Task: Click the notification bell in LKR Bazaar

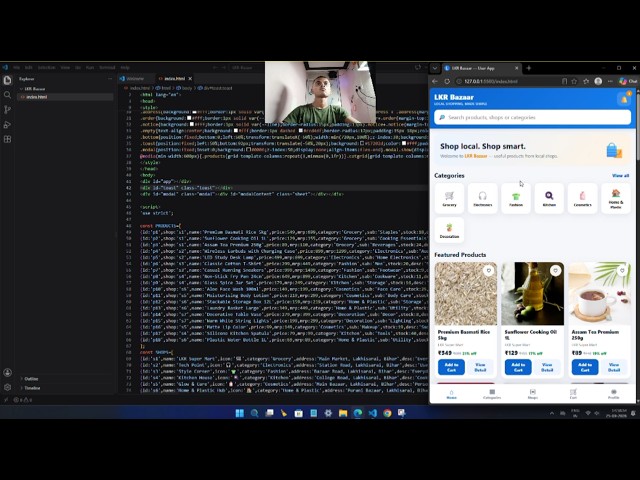Action: pos(624,99)
